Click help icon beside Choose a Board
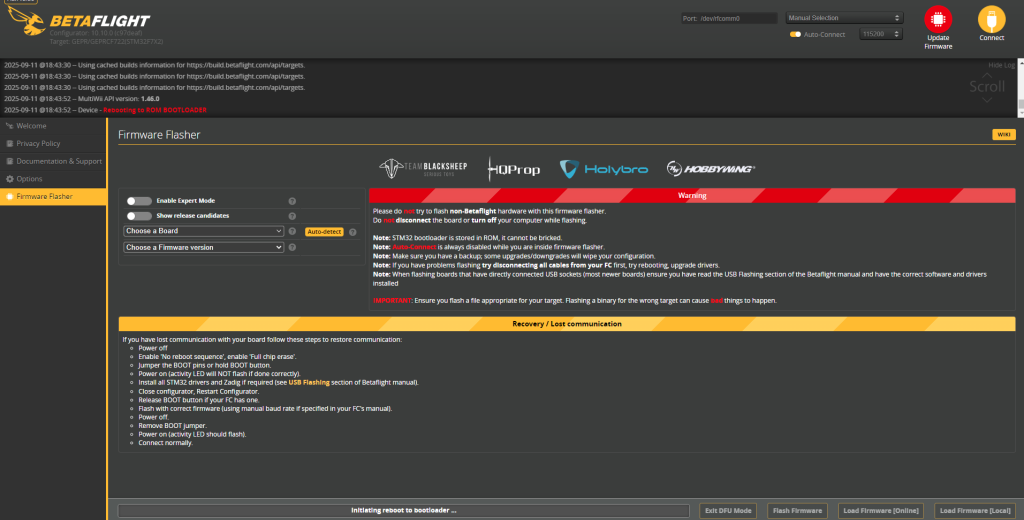Viewport: 1024px width, 520px height. 292,231
